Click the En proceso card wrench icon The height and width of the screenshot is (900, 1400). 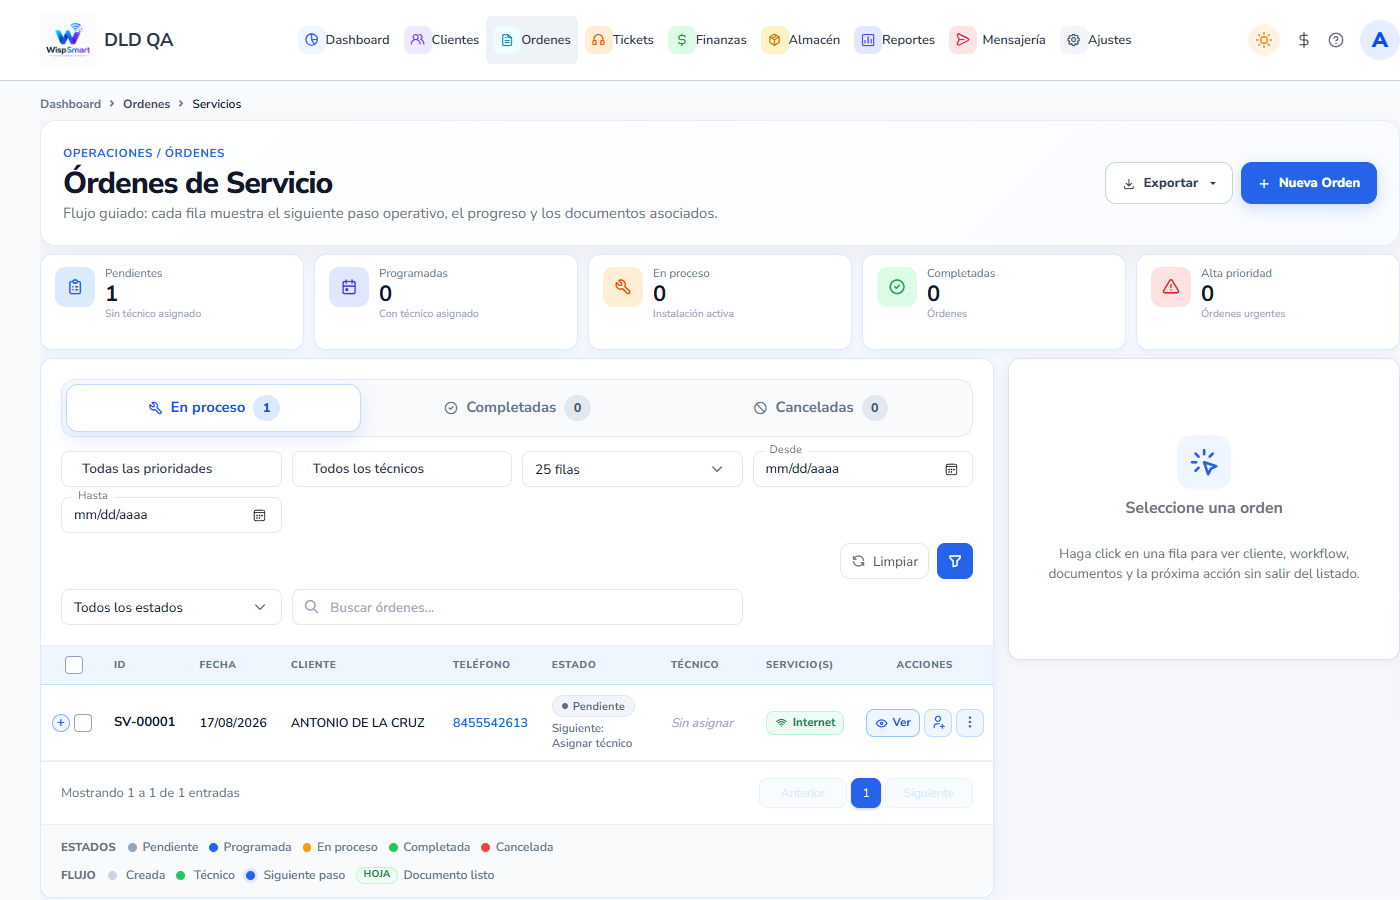tap(623, 287)
